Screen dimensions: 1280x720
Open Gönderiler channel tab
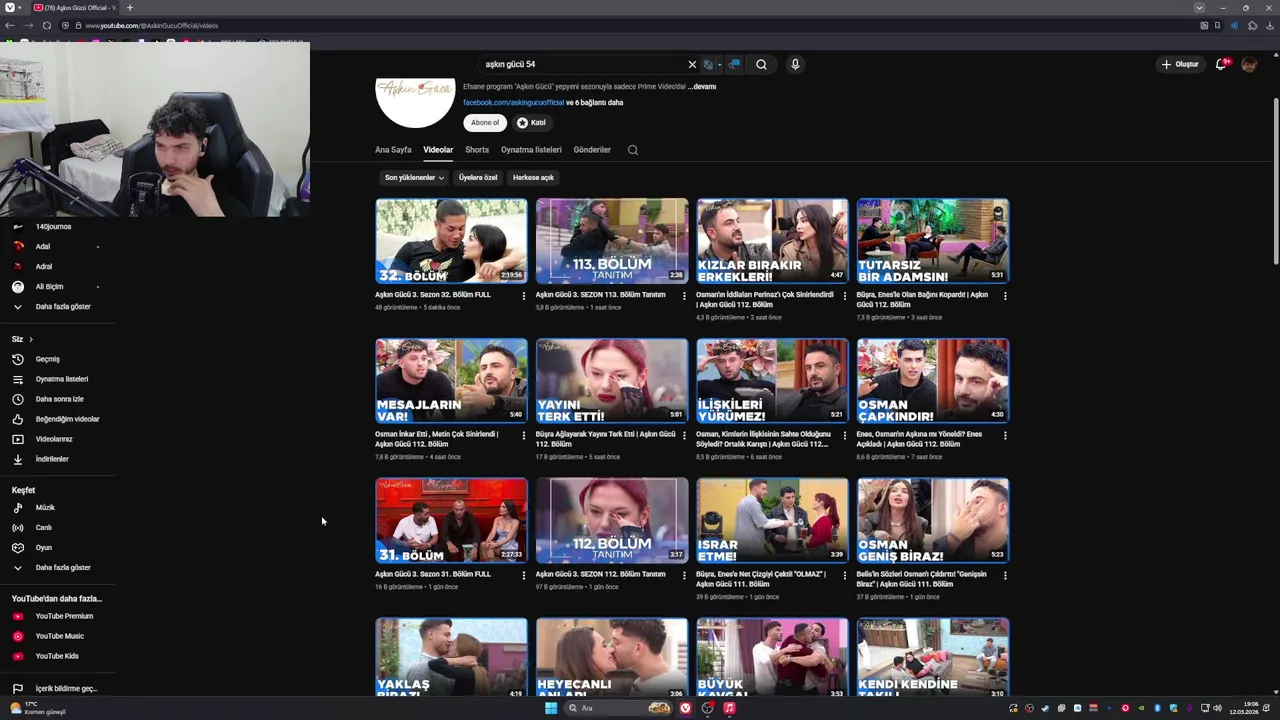[592, 150]
